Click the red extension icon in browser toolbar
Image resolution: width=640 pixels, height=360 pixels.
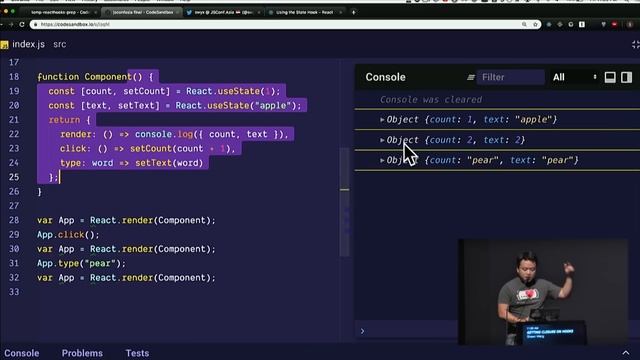pyautogui.click(x=614, y=24)
